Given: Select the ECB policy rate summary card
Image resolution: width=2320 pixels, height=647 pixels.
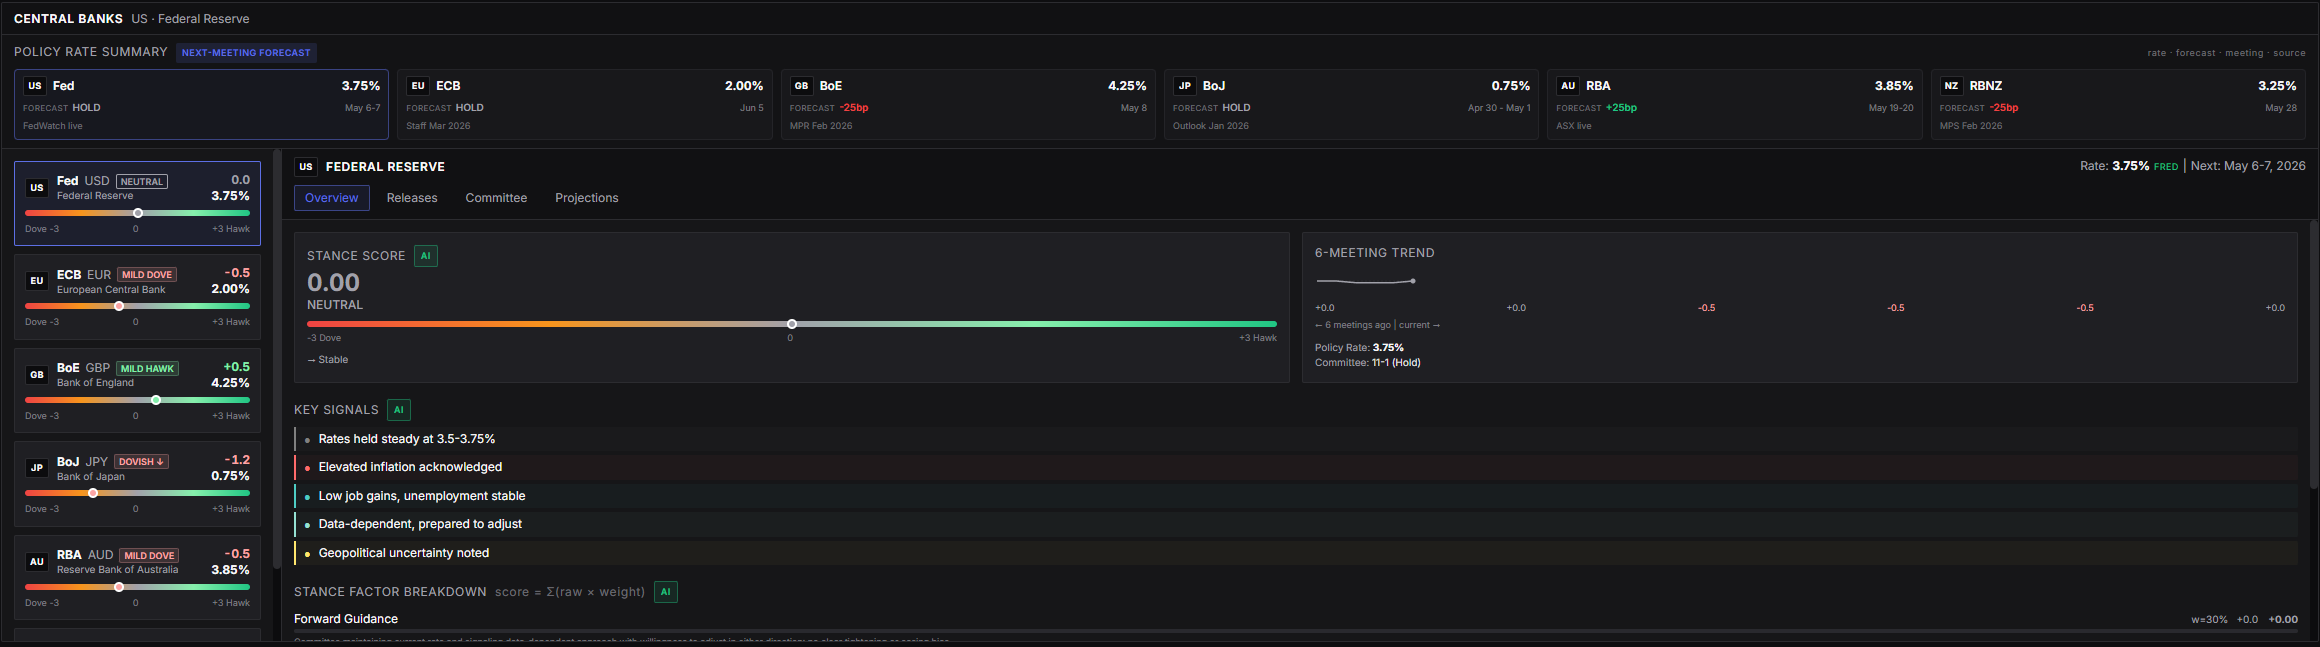Looking at the screenshot, I should pos(584,104).
